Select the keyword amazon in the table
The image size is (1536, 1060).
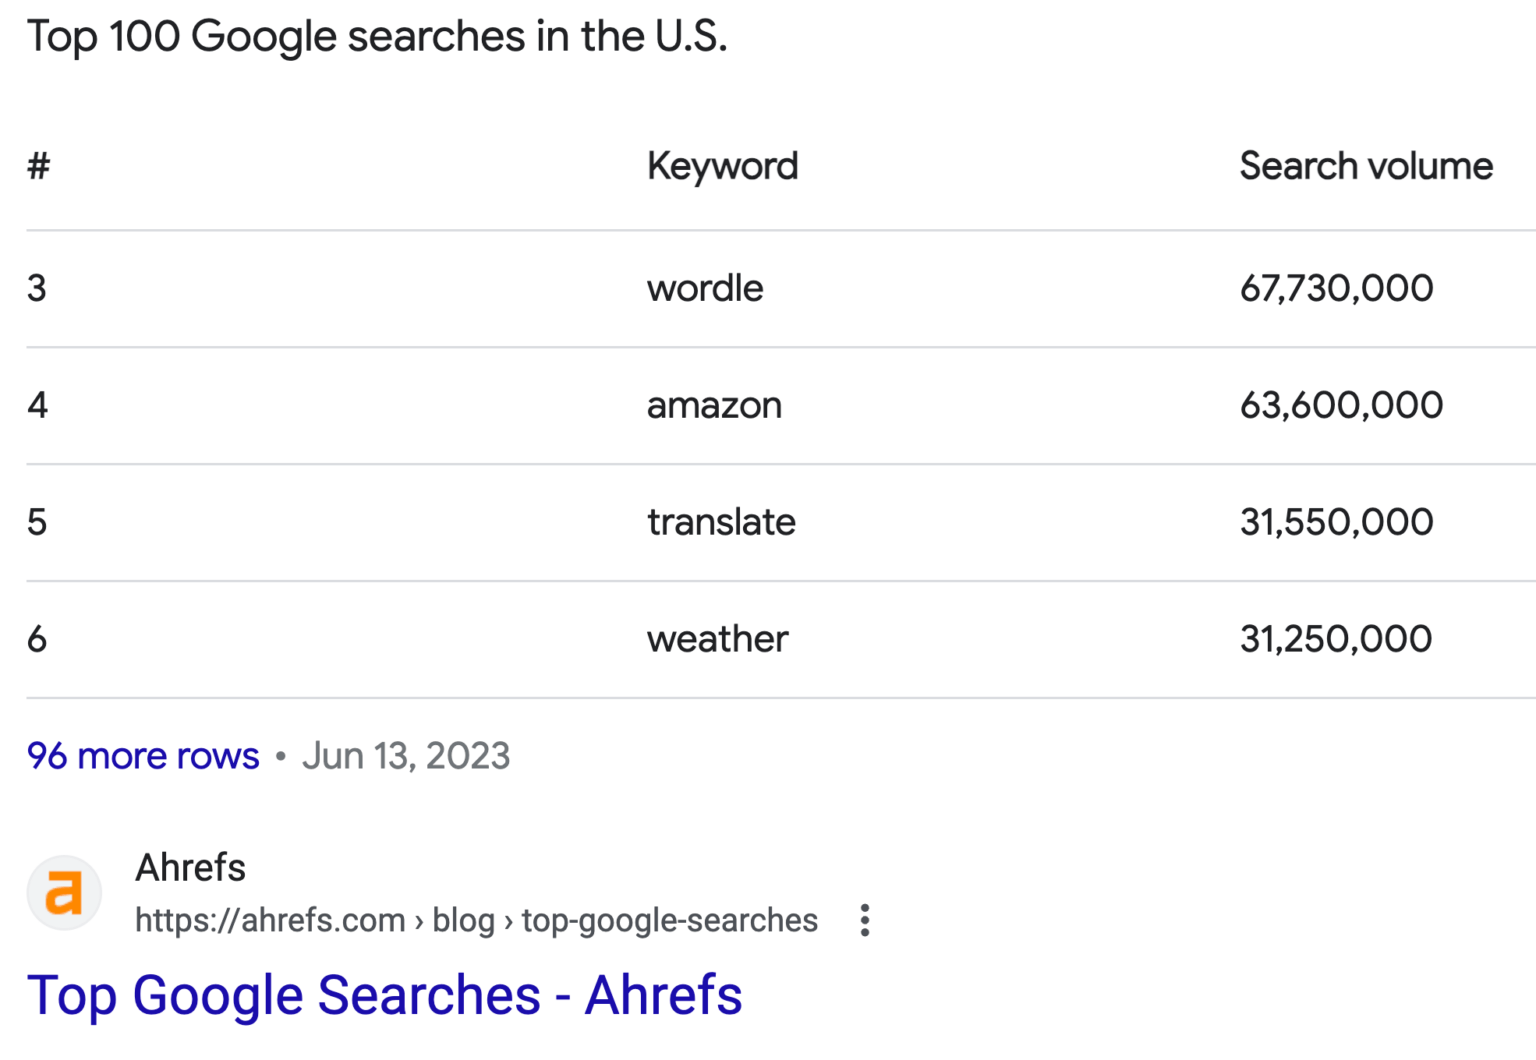(714, 405)
